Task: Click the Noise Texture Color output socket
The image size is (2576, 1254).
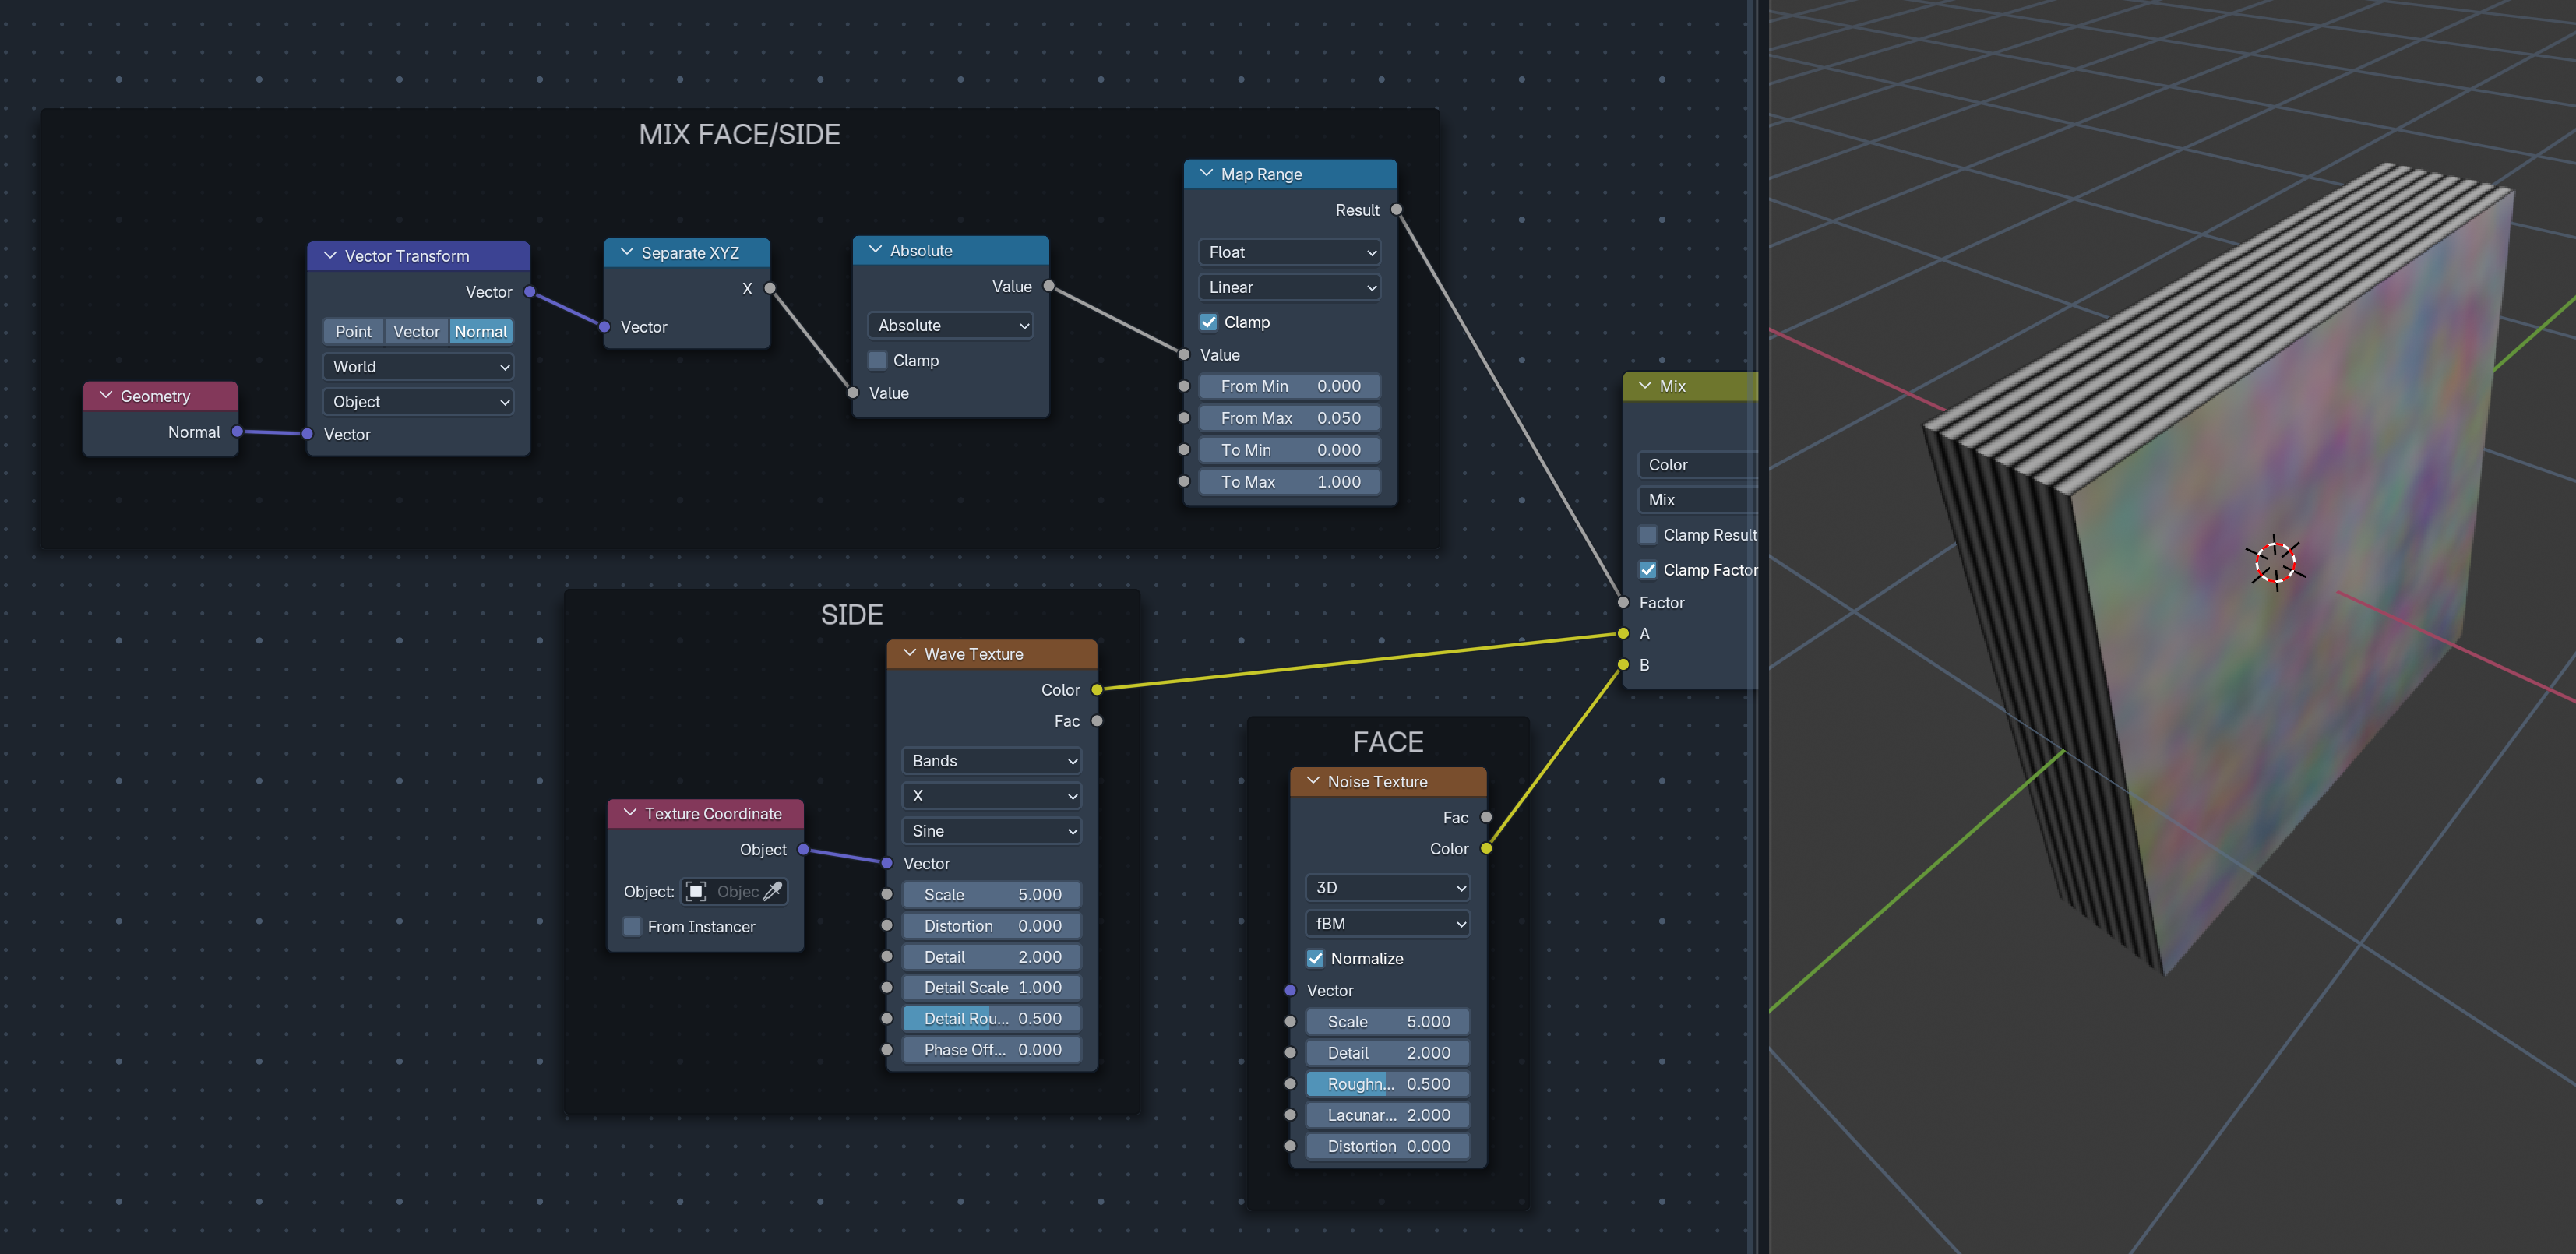Action: tap(1486, 849)
